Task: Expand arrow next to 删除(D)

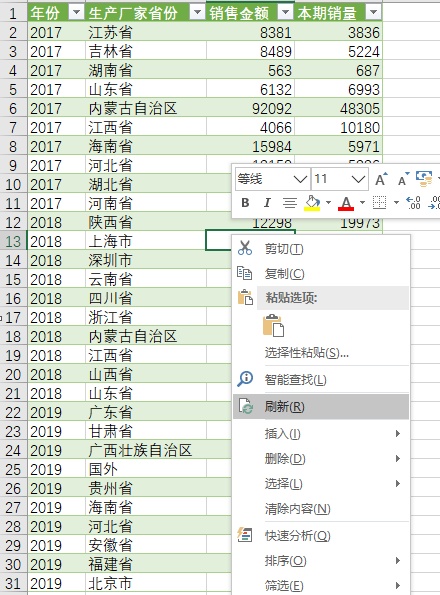Action: tap(398, 458)
